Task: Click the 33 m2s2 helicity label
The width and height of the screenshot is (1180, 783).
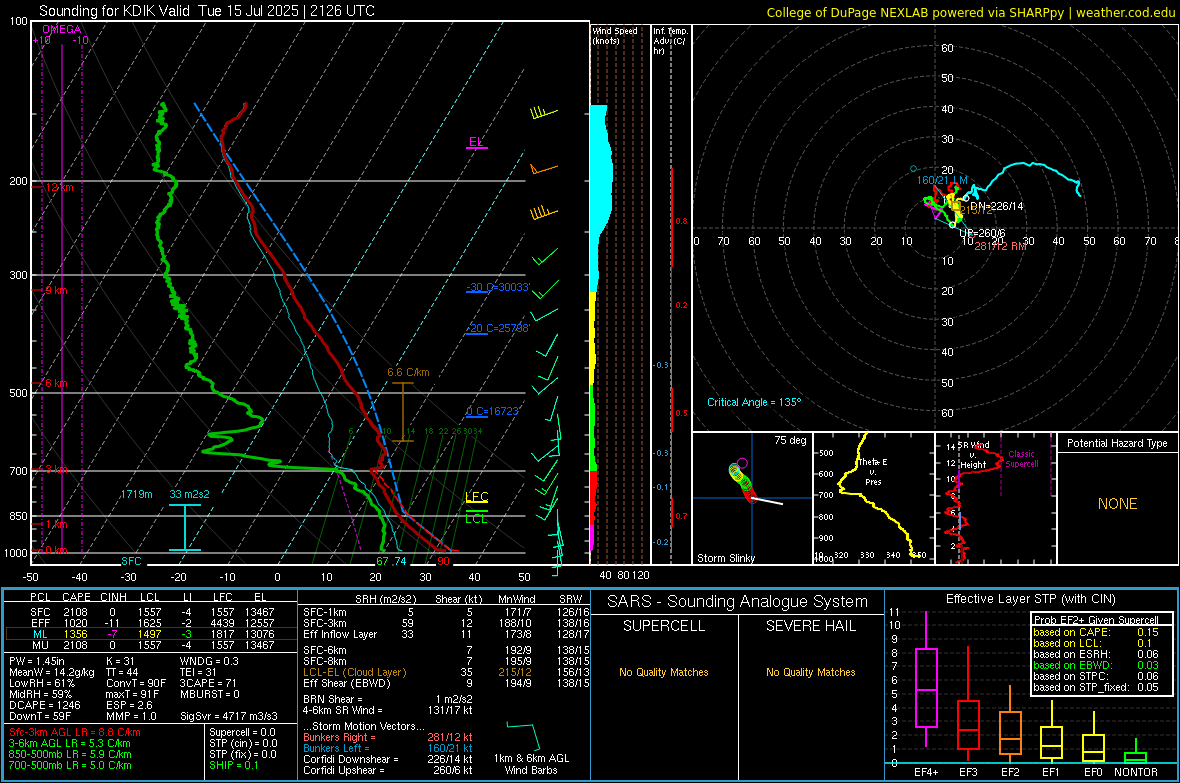Action: 190,494
